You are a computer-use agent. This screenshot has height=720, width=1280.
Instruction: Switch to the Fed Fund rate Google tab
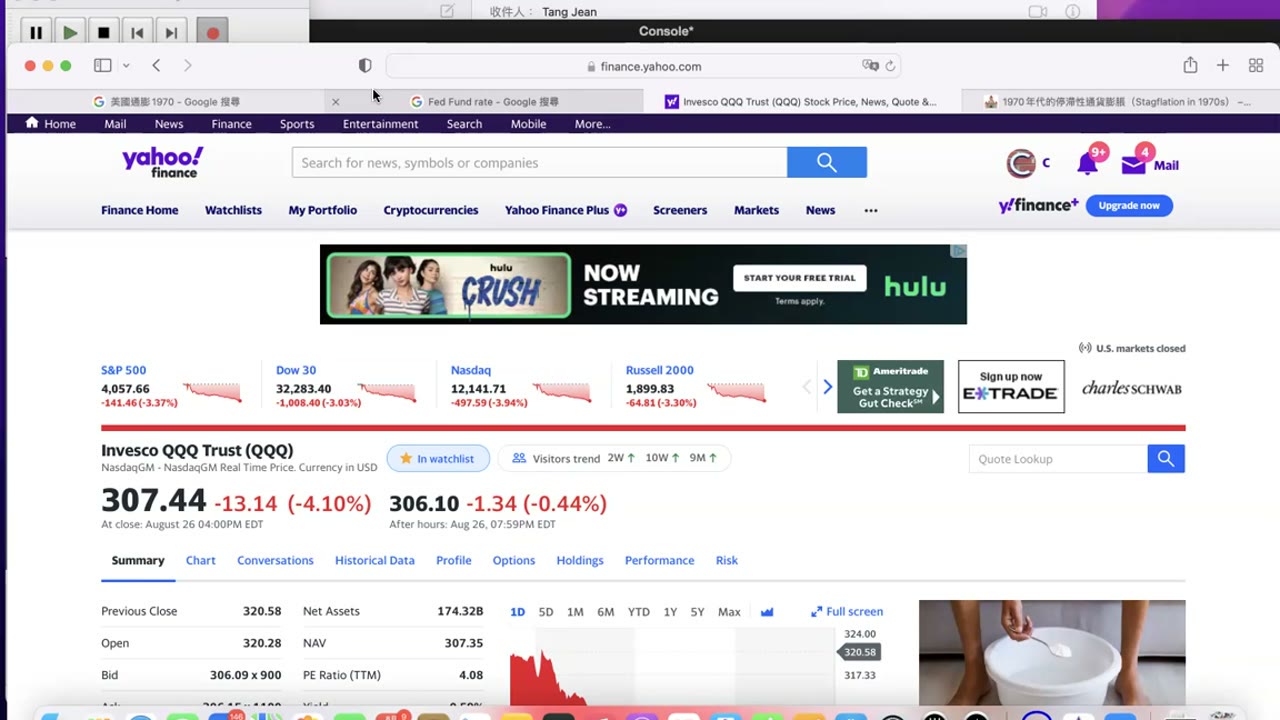[x=484, y=101]
